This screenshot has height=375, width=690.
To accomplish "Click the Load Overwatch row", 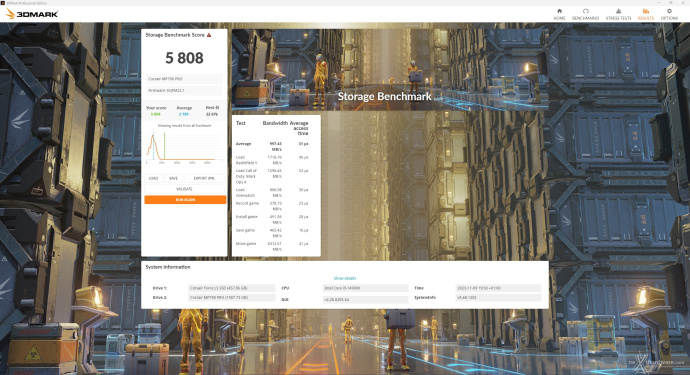I will click(x=272, y=192).
